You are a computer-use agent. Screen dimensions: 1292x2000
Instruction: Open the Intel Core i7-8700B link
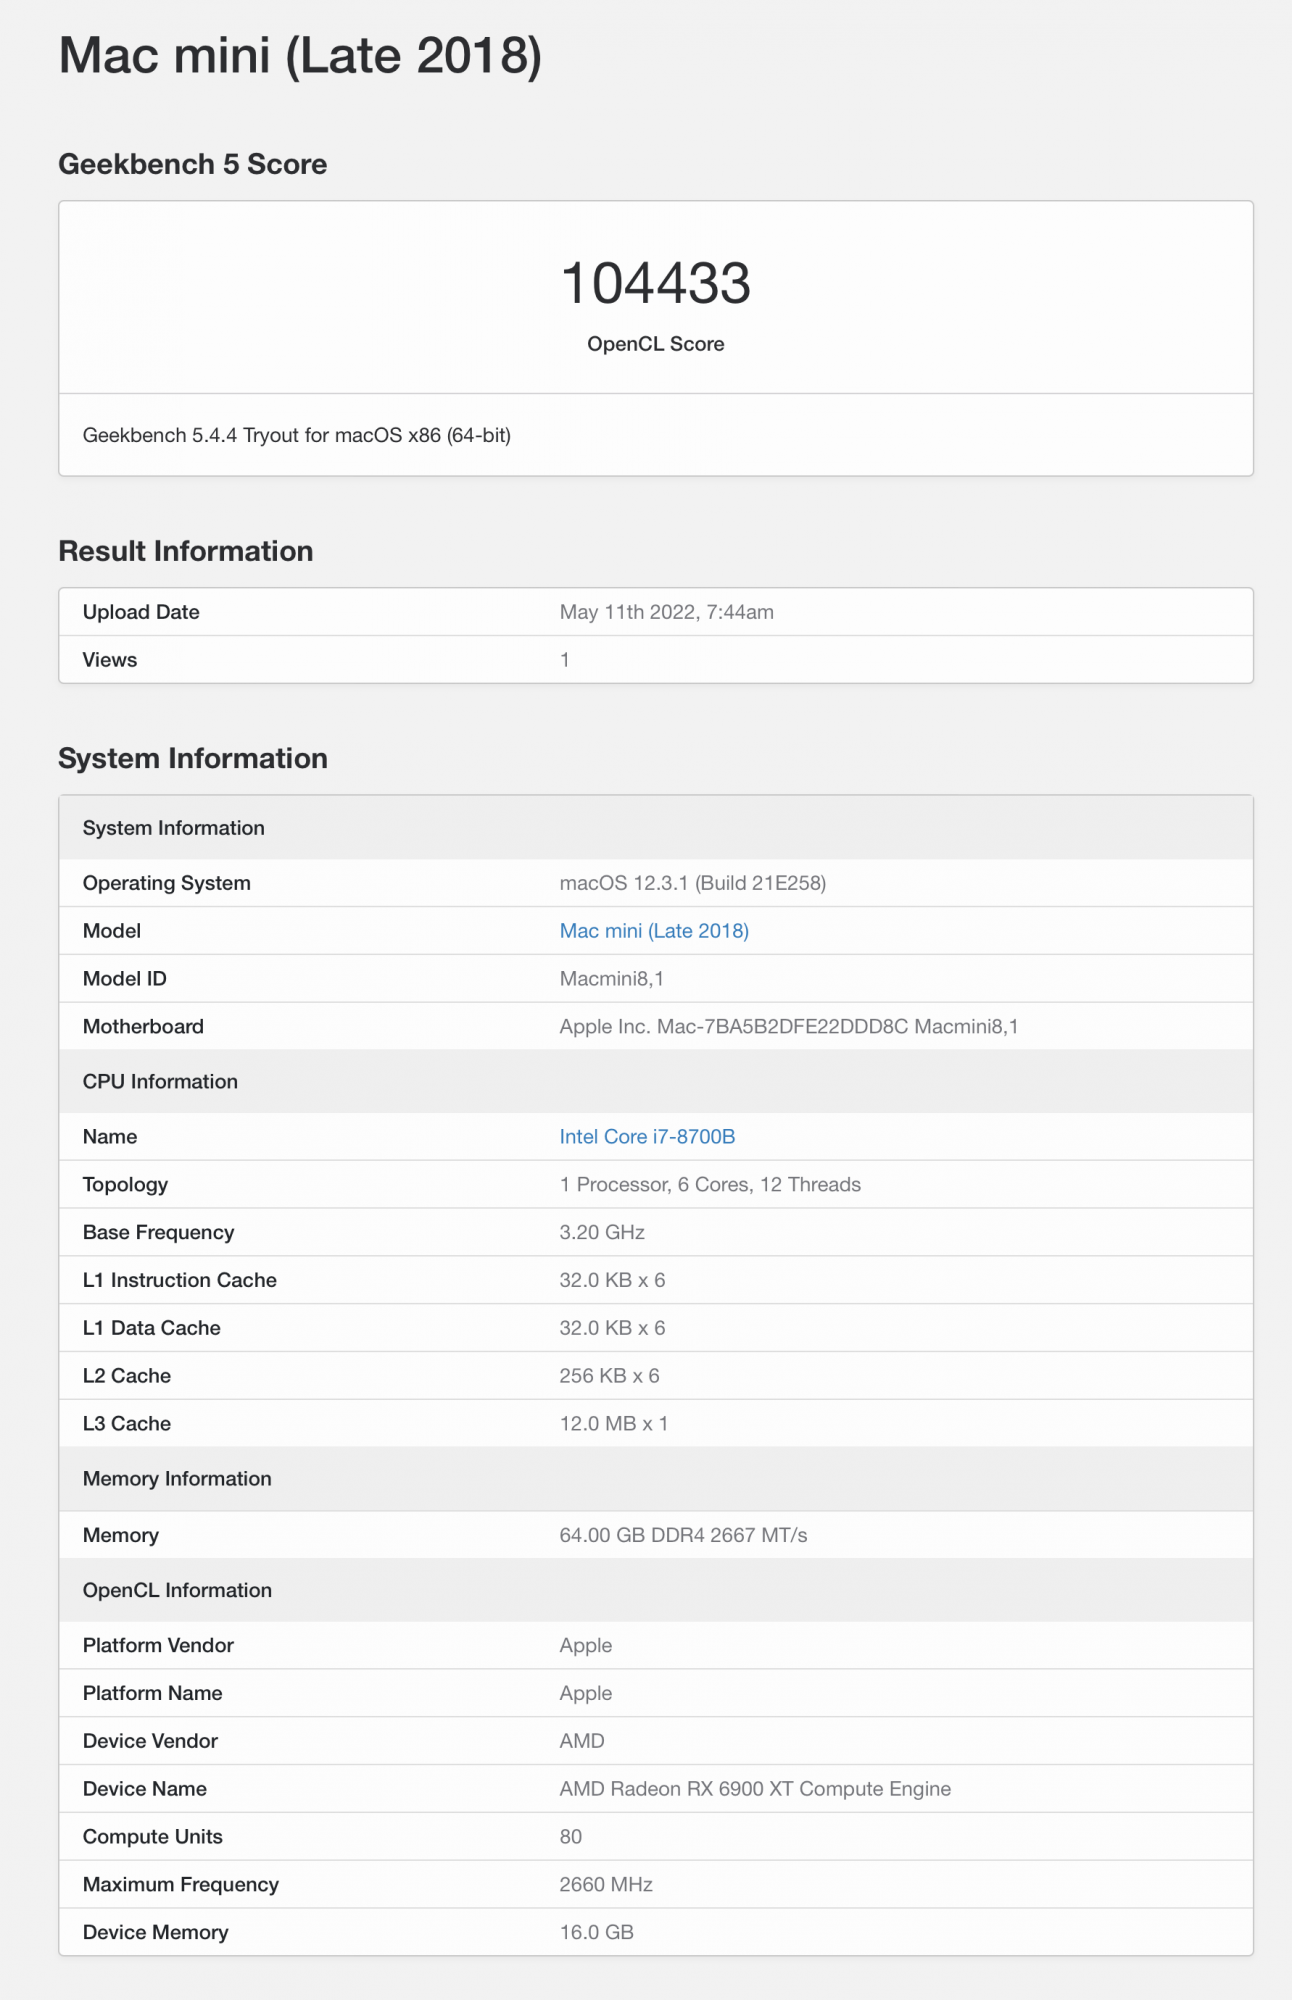pos(647,1137)
